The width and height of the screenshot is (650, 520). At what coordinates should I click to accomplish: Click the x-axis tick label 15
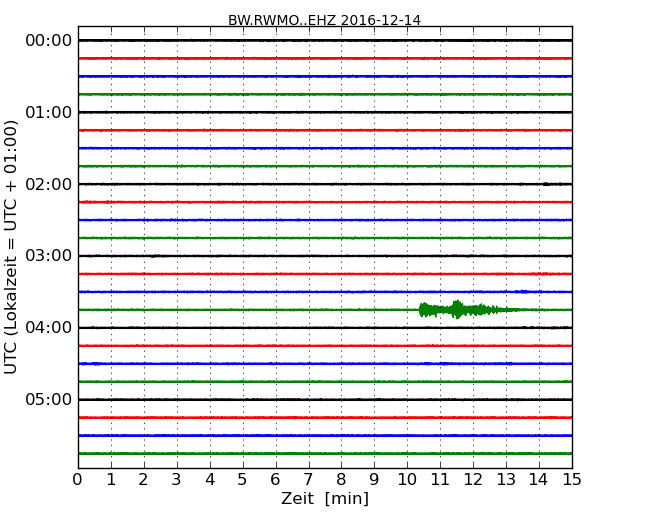(572, 480)
